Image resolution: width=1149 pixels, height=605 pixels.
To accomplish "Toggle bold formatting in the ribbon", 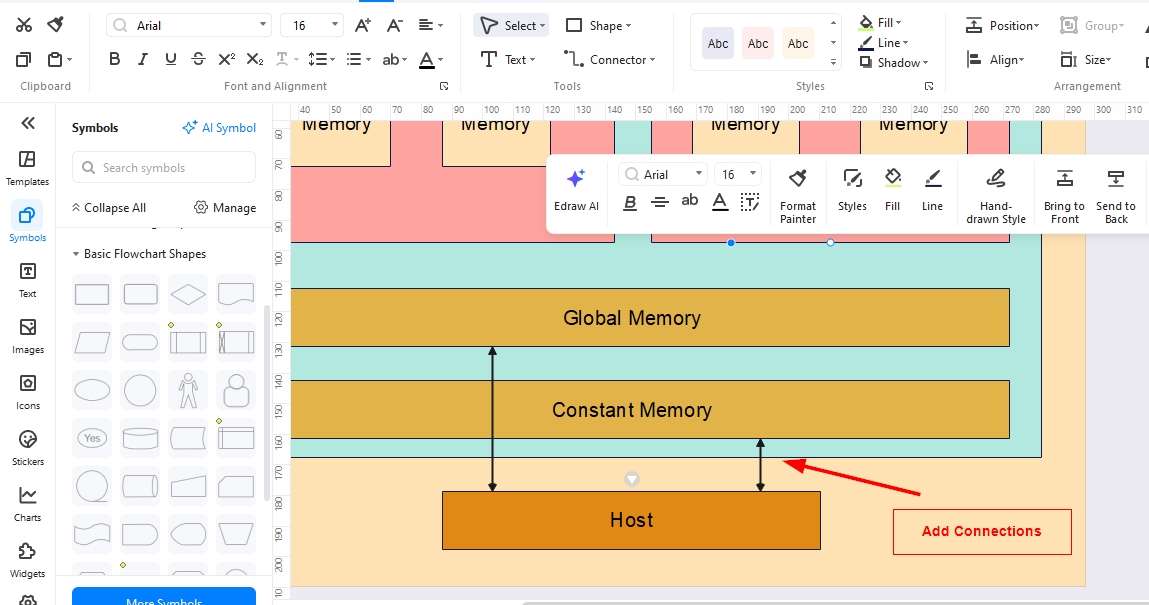I will point(114,58).
